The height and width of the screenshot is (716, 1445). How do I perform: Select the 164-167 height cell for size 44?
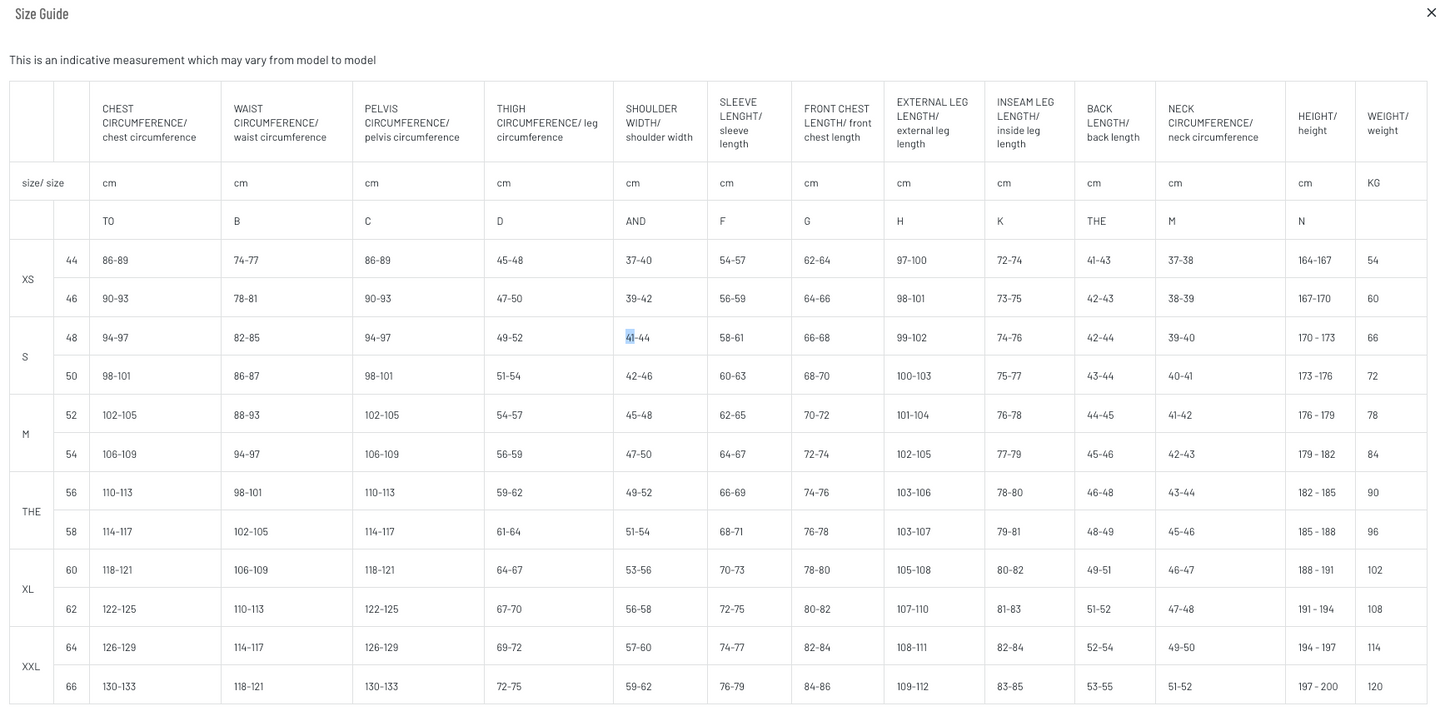tap(1314, 260)
